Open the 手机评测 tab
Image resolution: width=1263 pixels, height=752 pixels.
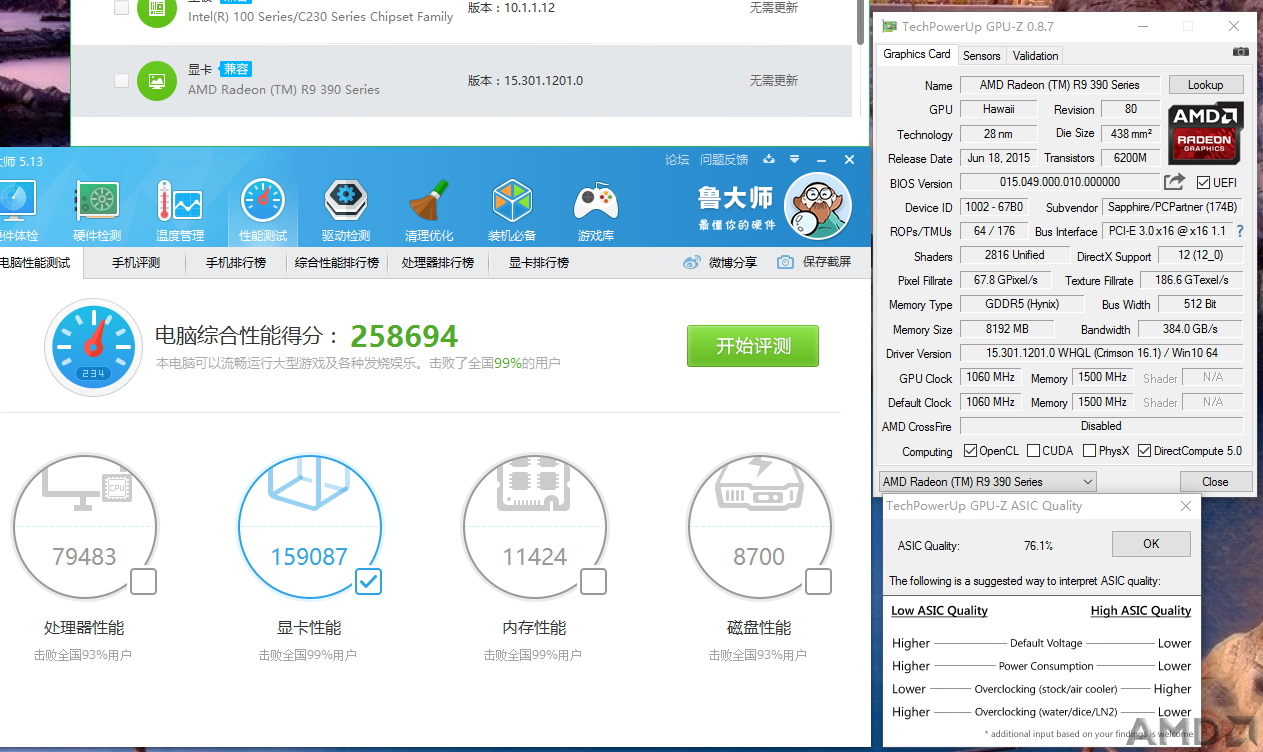136,262
